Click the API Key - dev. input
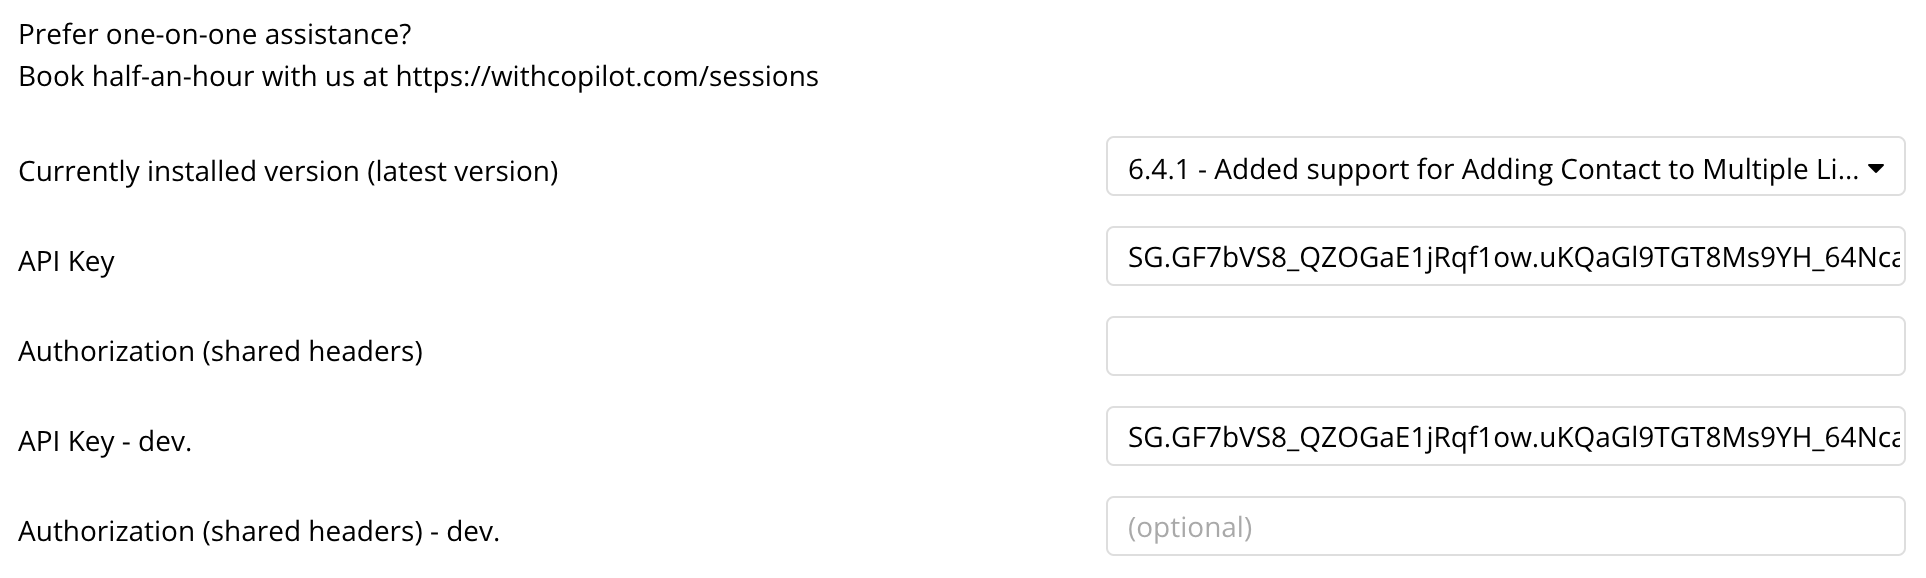This screenshot has width=1926, height=578. 1504,437
